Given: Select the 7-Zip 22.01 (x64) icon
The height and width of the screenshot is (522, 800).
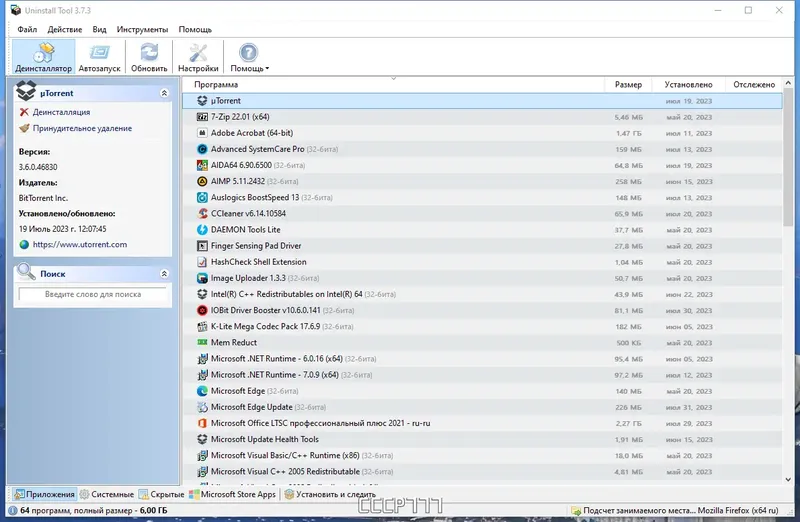Looking at the screenshot, I should [202, 117].
